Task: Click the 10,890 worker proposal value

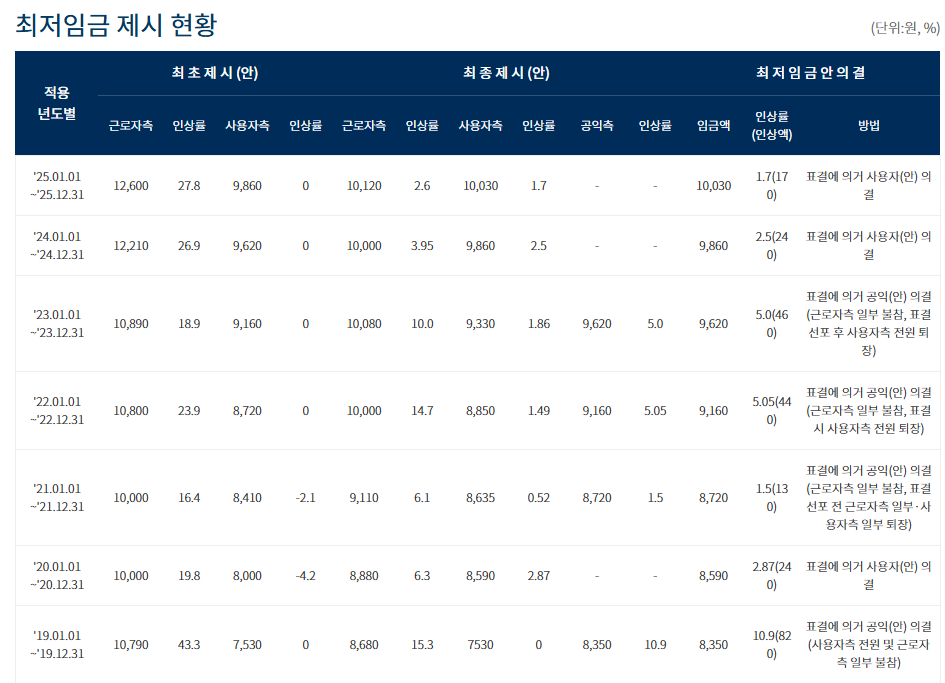Action: [131, 324]
